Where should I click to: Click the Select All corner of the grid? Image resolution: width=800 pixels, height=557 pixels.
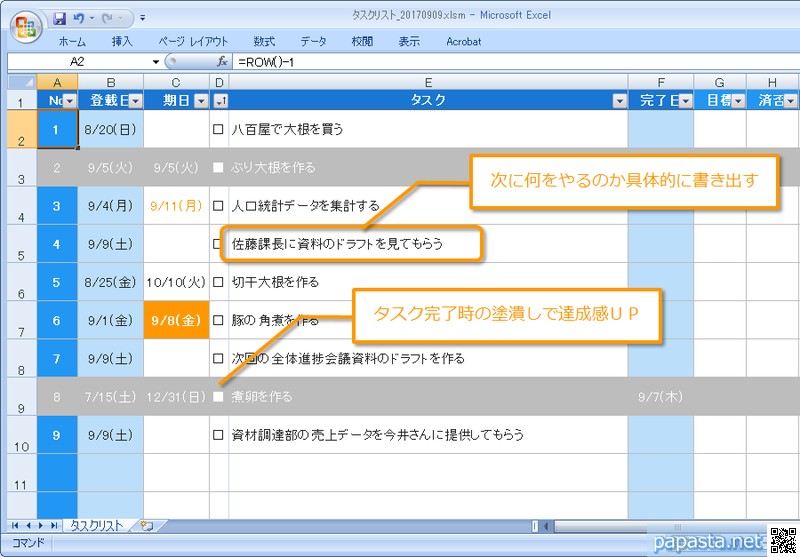point(19,81)
